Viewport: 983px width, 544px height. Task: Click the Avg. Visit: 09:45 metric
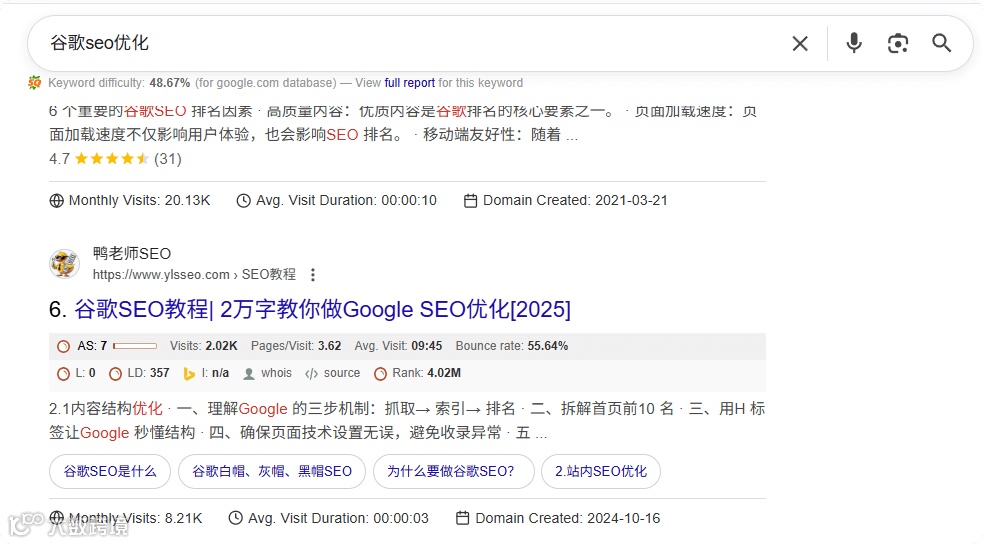pos(398,346)
